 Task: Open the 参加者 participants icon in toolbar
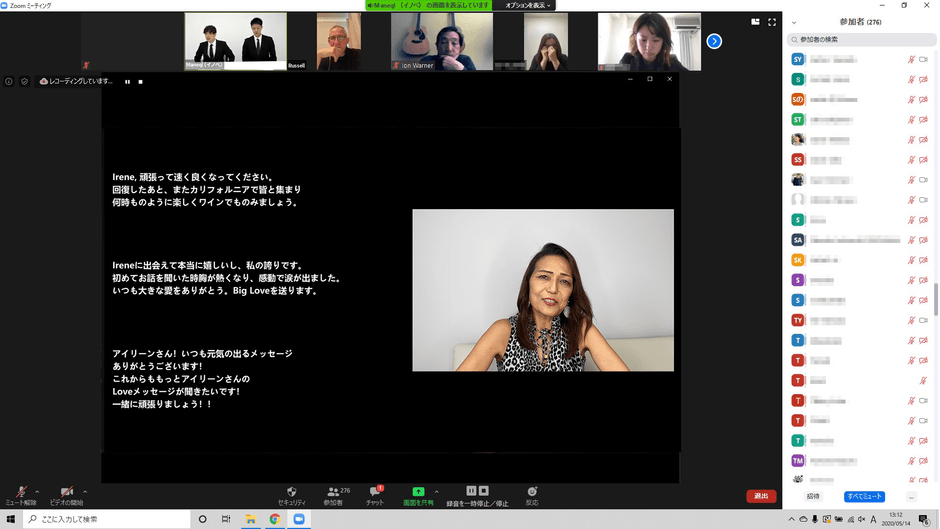(333, 492)
